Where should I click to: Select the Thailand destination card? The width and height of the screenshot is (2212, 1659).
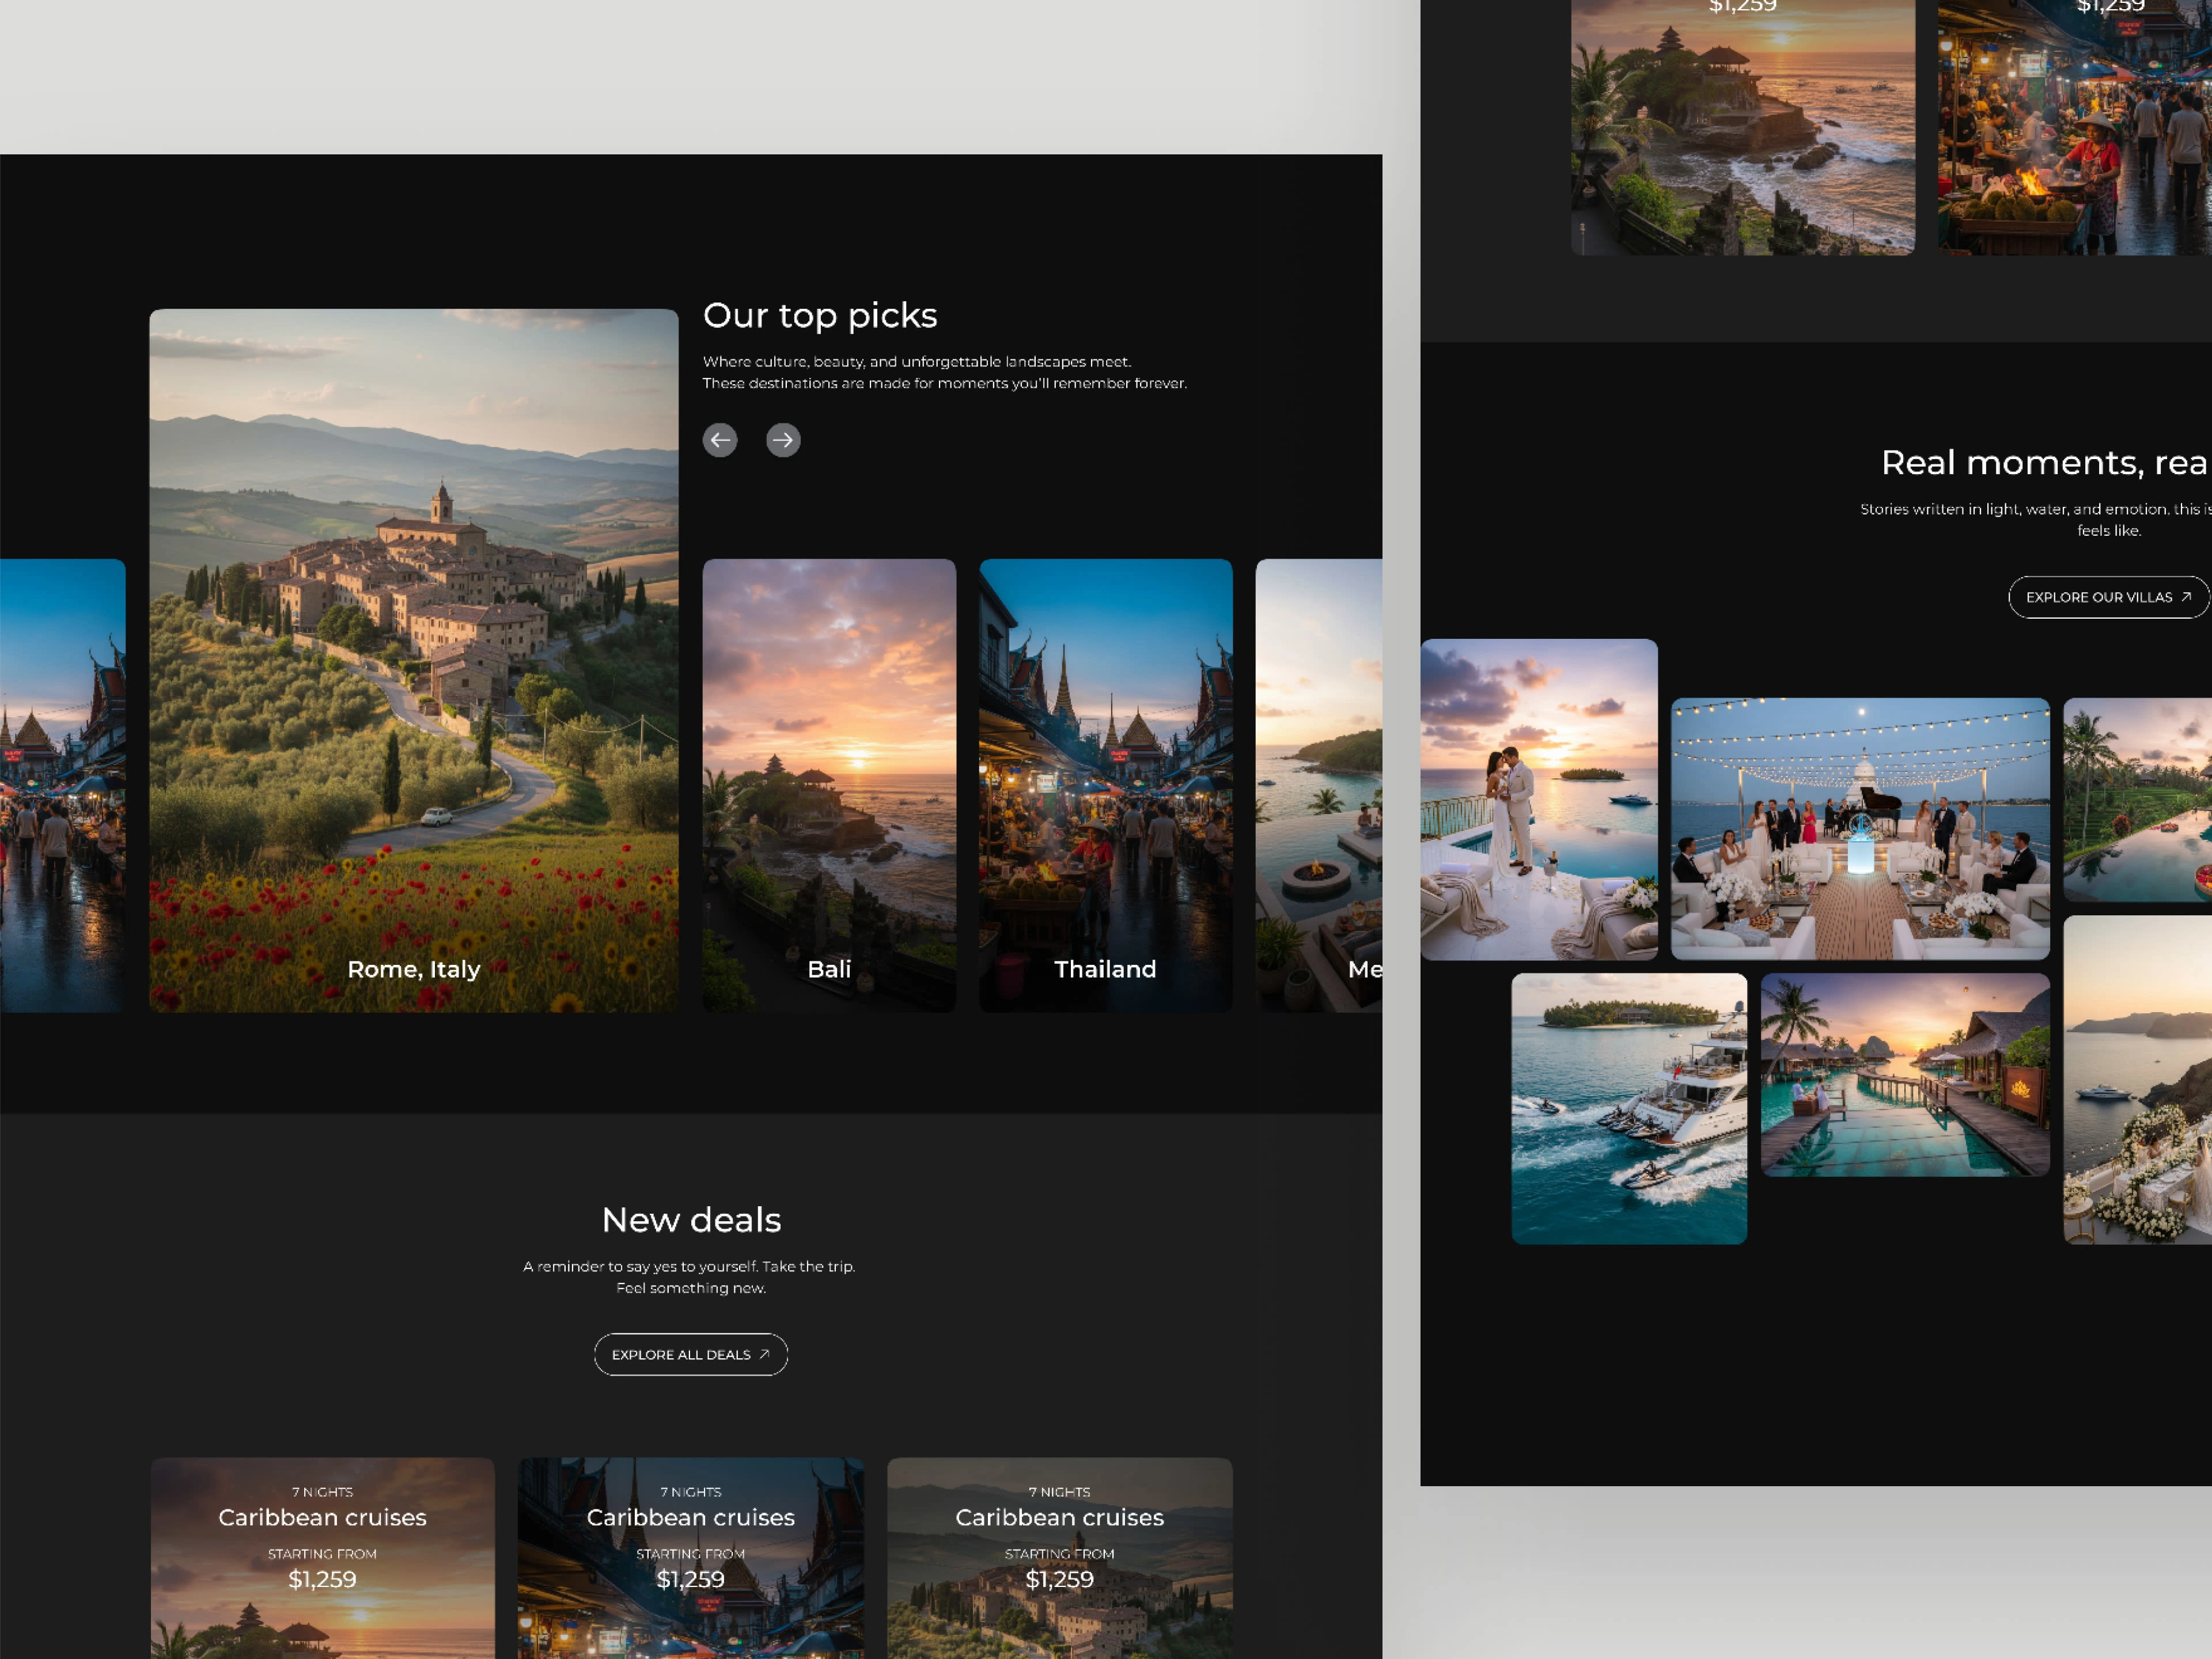1105,785
